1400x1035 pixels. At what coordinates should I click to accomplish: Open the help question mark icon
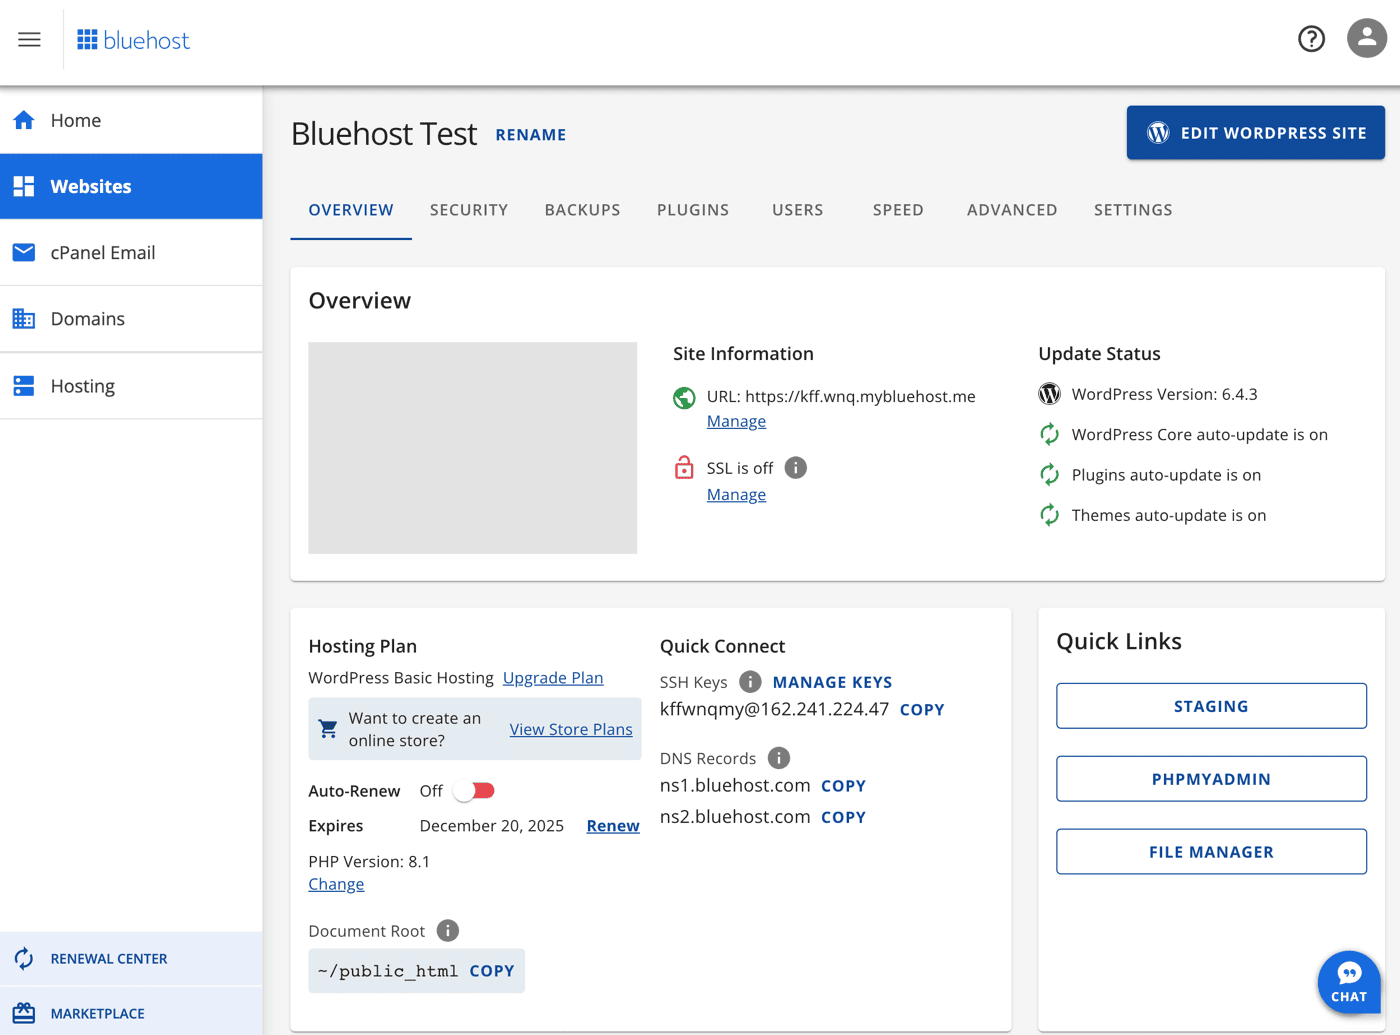click(x=1311, y=39)
